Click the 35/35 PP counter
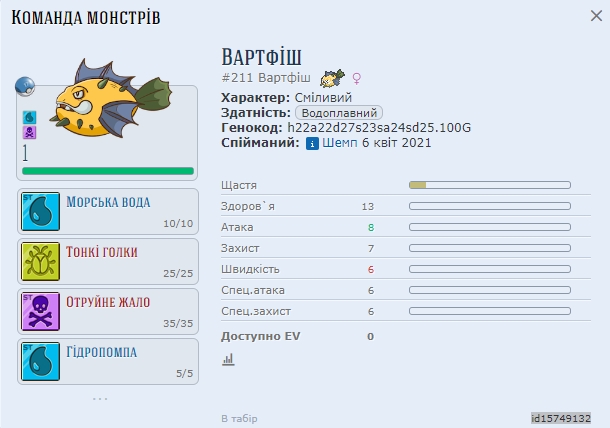This screenshot has height=428, width=610. tap(178, 323)
